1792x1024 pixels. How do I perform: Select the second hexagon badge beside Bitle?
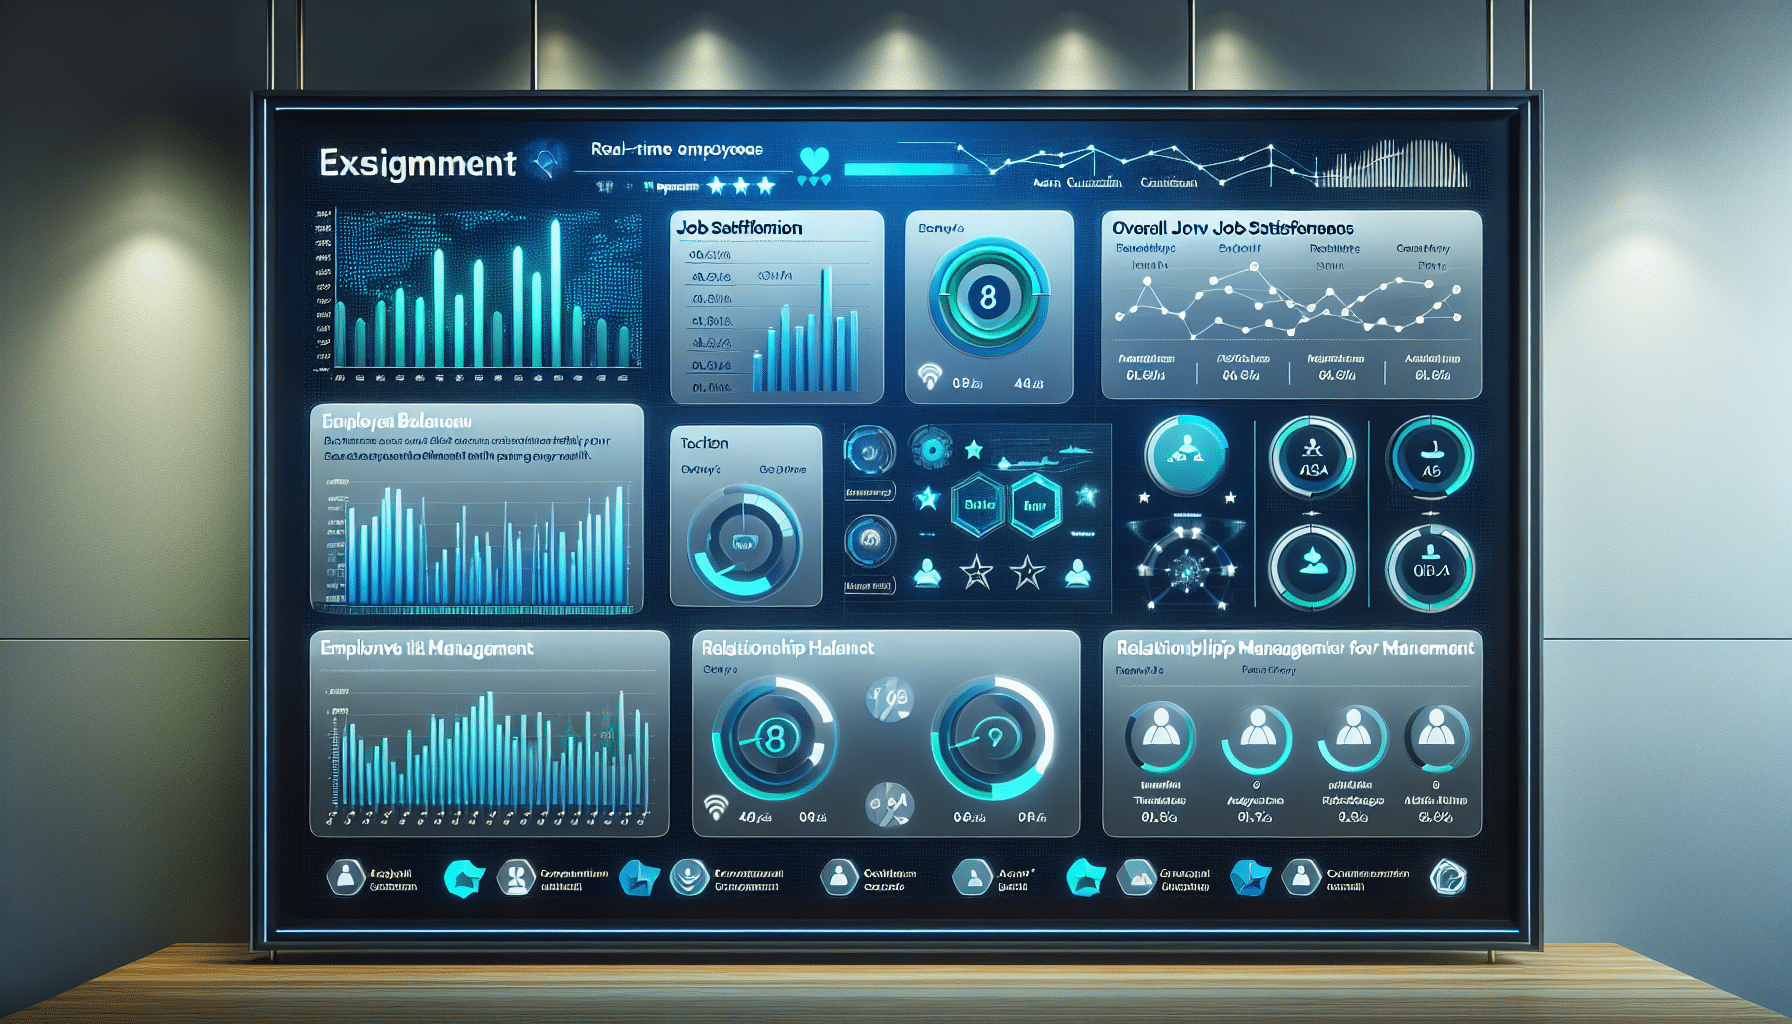coord(1035,504)
